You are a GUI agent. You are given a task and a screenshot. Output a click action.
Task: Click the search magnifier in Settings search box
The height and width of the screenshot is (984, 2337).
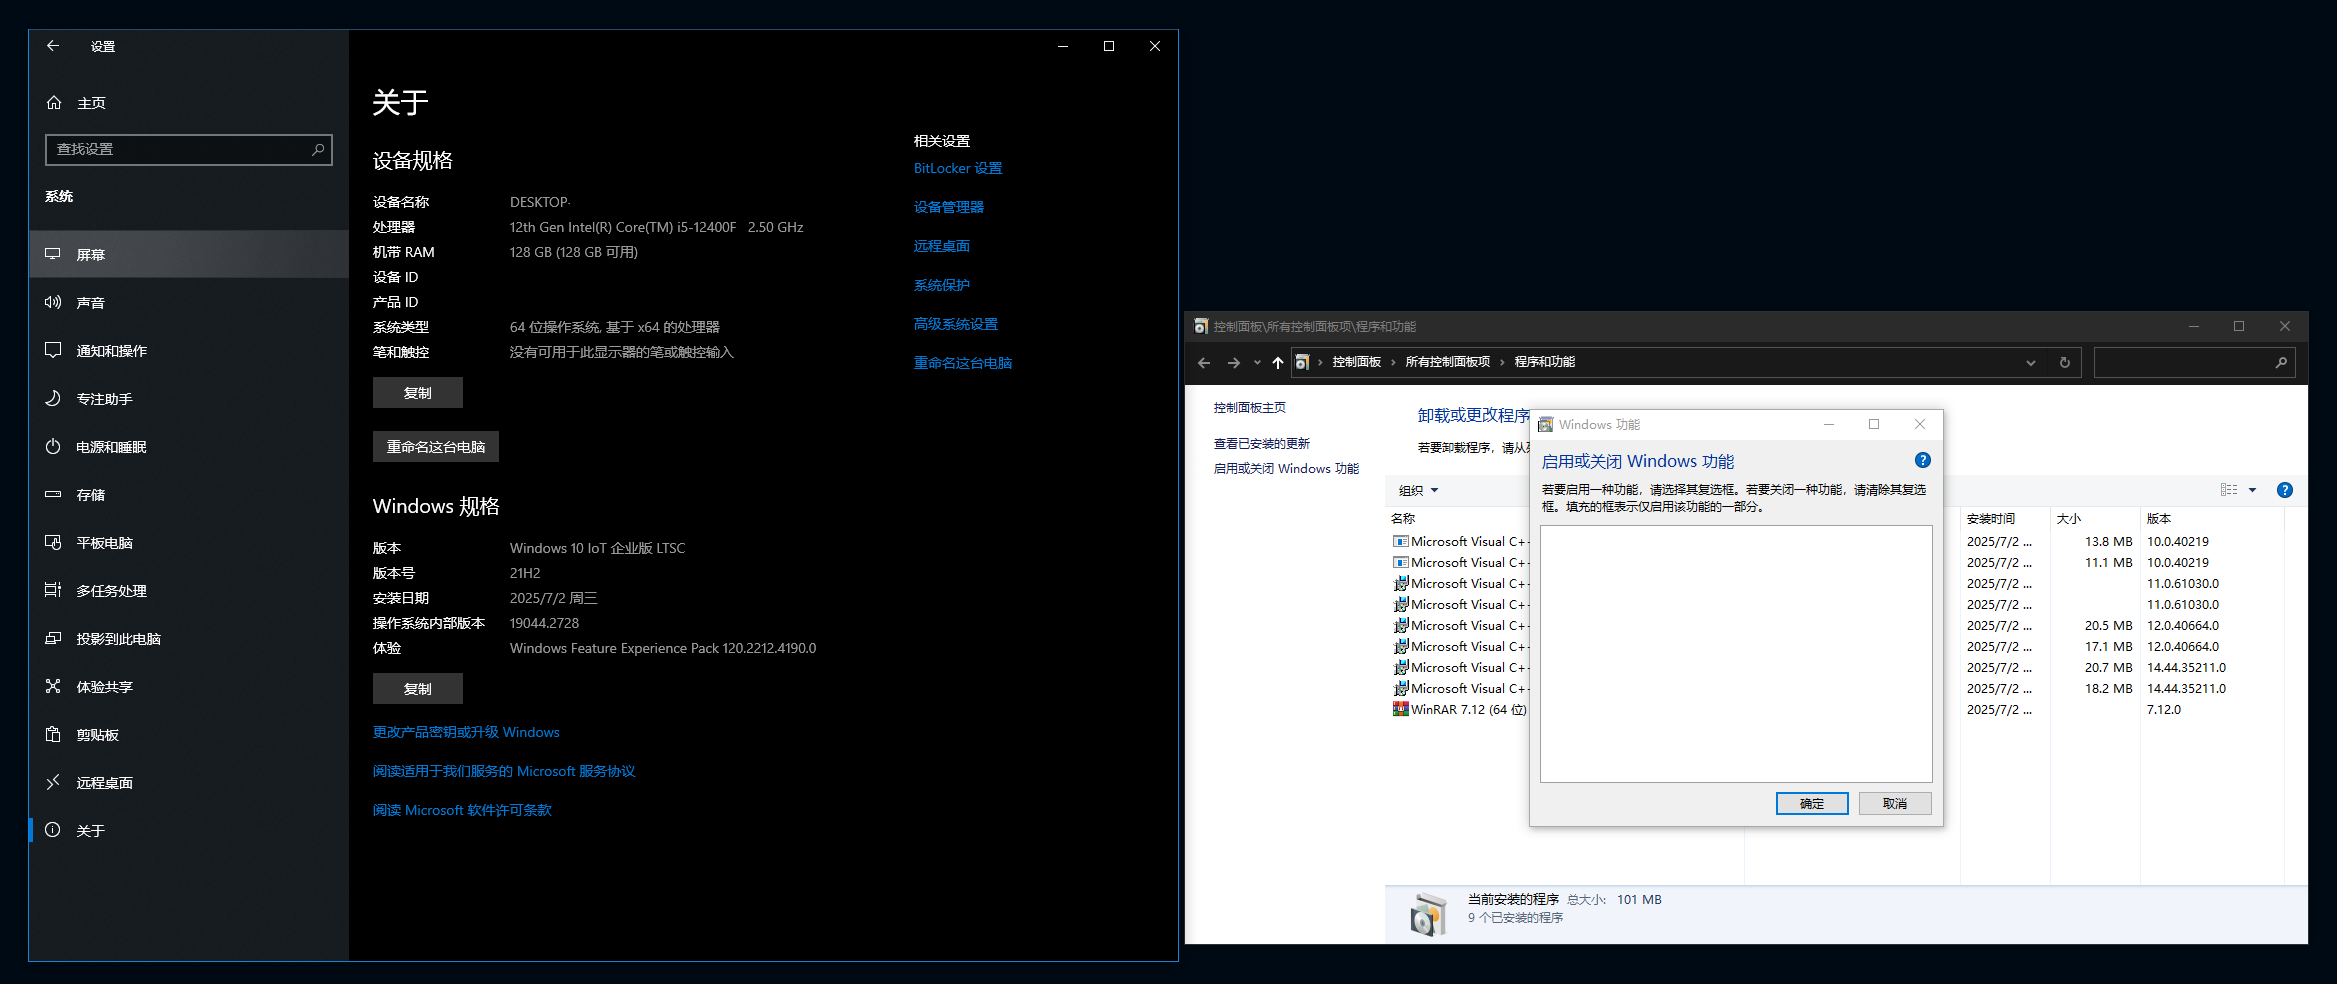pyautogui.click(x=318, y=149)
